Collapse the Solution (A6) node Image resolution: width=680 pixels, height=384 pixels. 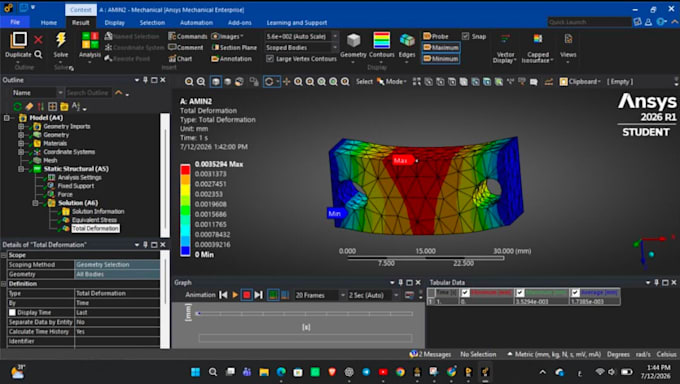point(36,203)
